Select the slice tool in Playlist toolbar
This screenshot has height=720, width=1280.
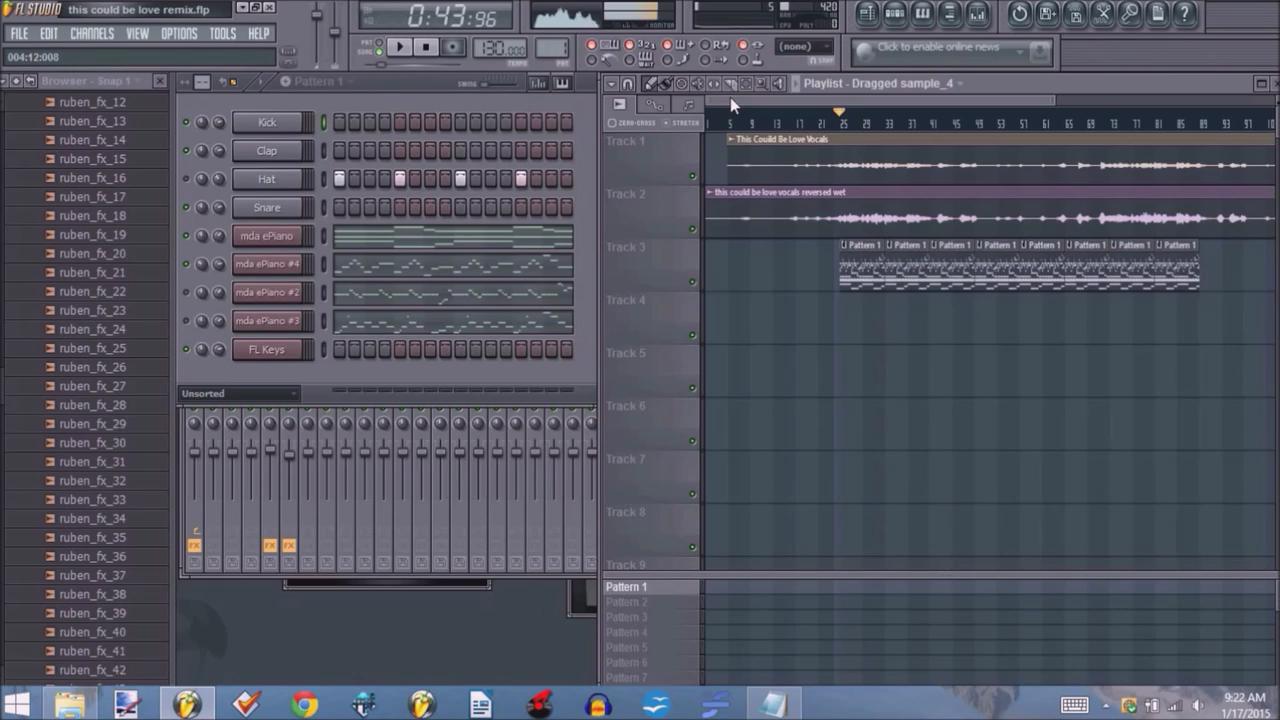click(x=729, y=84)
